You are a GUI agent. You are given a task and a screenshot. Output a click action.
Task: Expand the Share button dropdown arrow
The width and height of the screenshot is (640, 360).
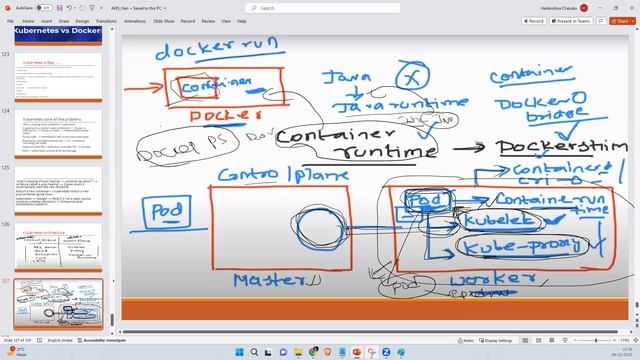tap(633, 21)
